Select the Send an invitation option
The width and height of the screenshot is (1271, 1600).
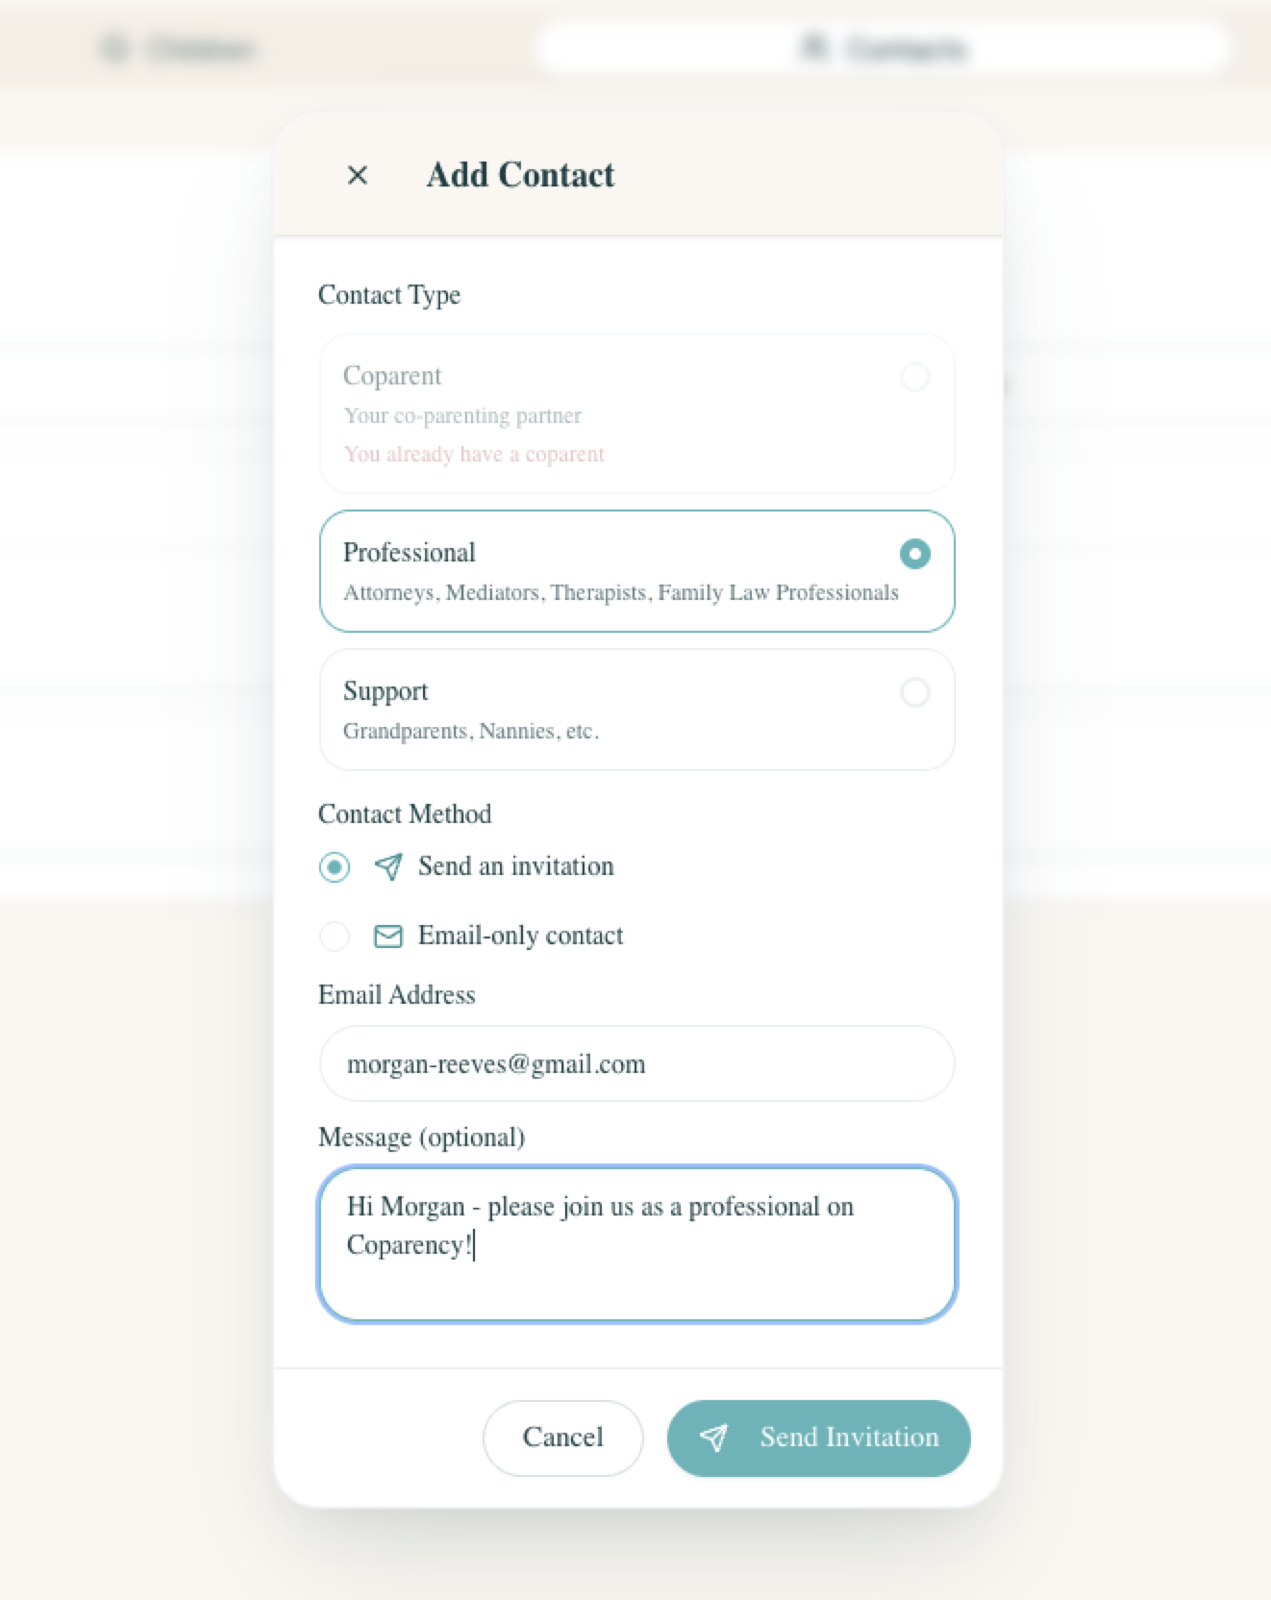(x=335, y=867)
